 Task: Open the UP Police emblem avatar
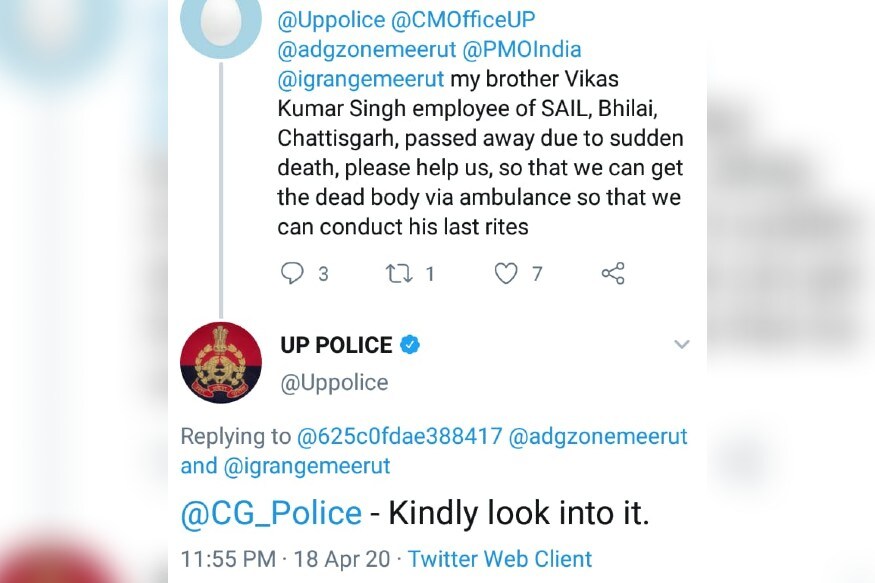tap(221, 363)
